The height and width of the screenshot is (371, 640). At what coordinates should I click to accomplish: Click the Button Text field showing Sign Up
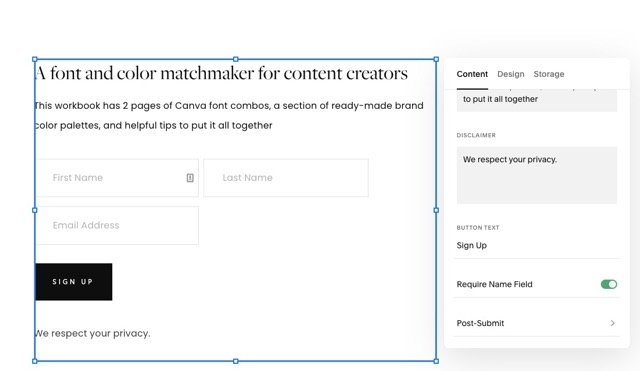tap(537, 245)
